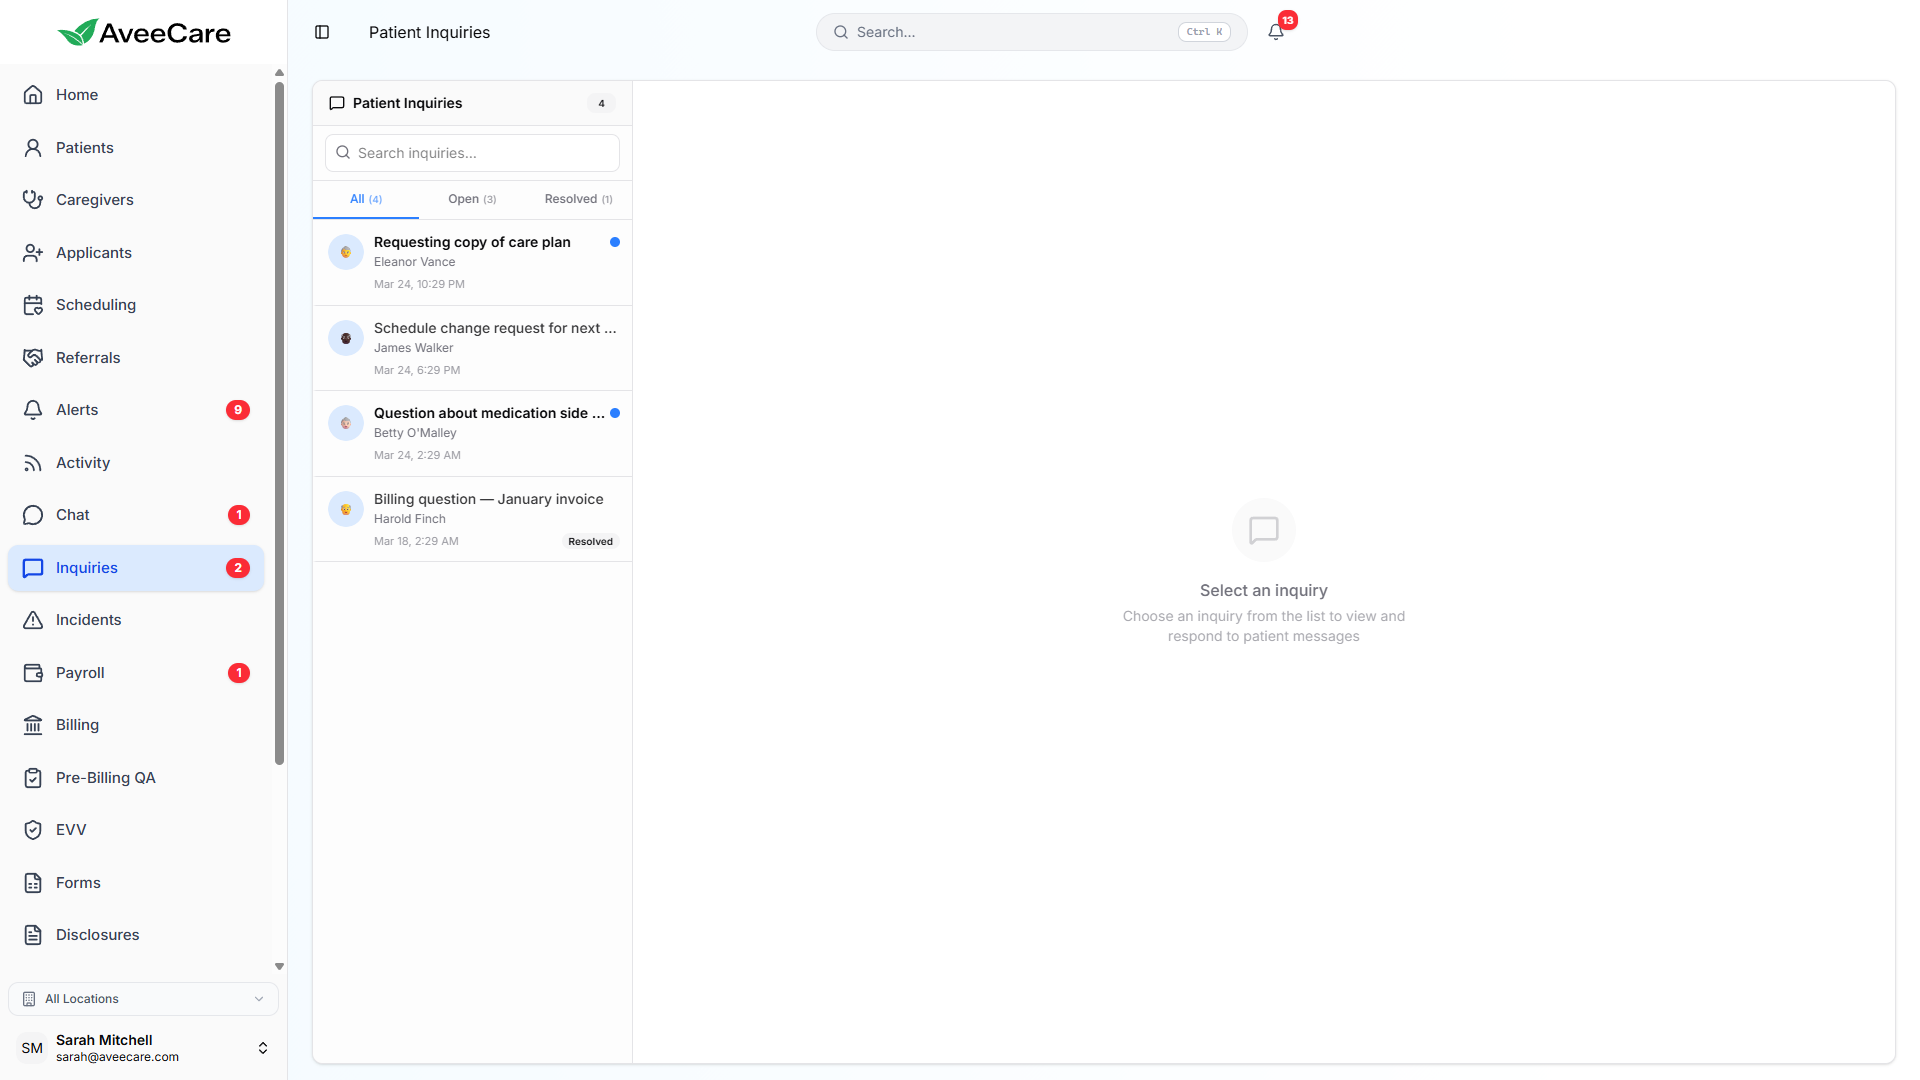Open Activity via the feed icon

click(x=33, y=463)
